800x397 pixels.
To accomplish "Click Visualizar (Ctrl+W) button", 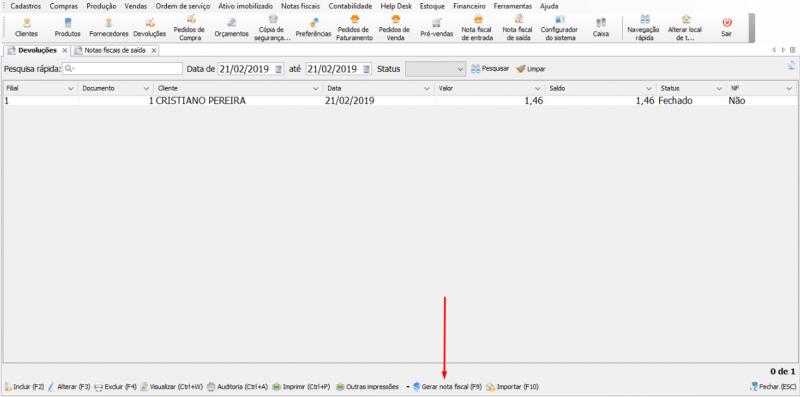I will (x=171, y=387).
